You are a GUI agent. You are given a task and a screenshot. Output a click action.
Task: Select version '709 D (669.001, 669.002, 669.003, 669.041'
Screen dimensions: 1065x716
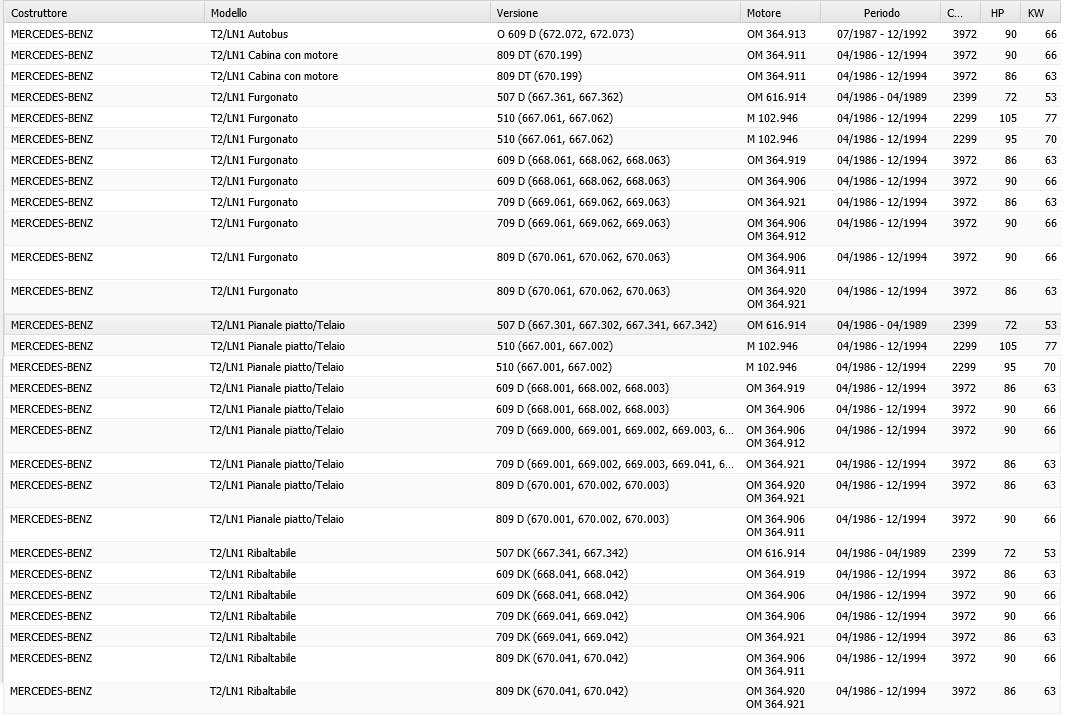tap(615, 465)
